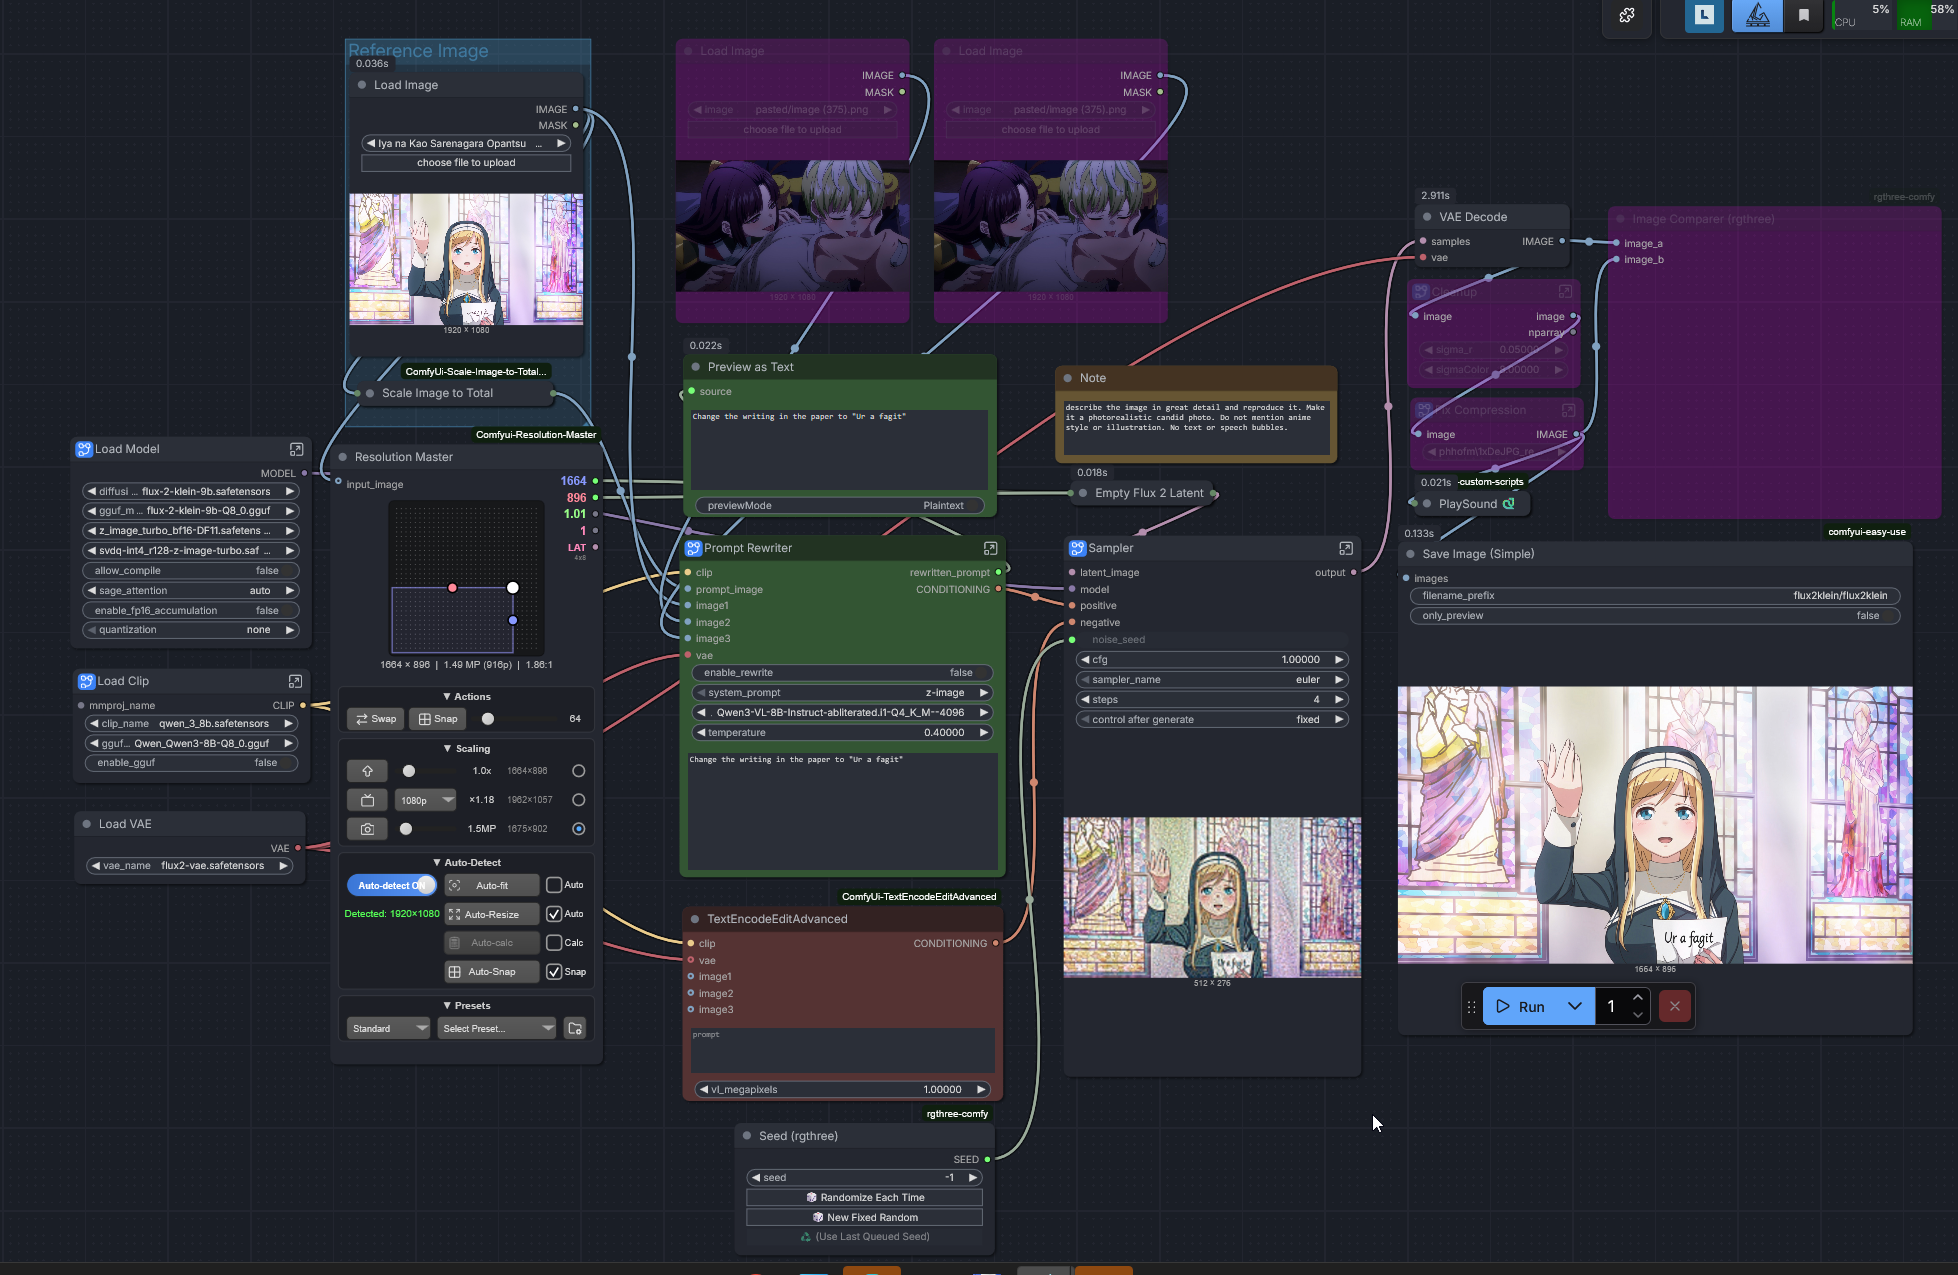The height and width of the screenshot is (1275, 1958).
Task: Open the preset folder settings icon
Action: click(x=575, y=1028)
